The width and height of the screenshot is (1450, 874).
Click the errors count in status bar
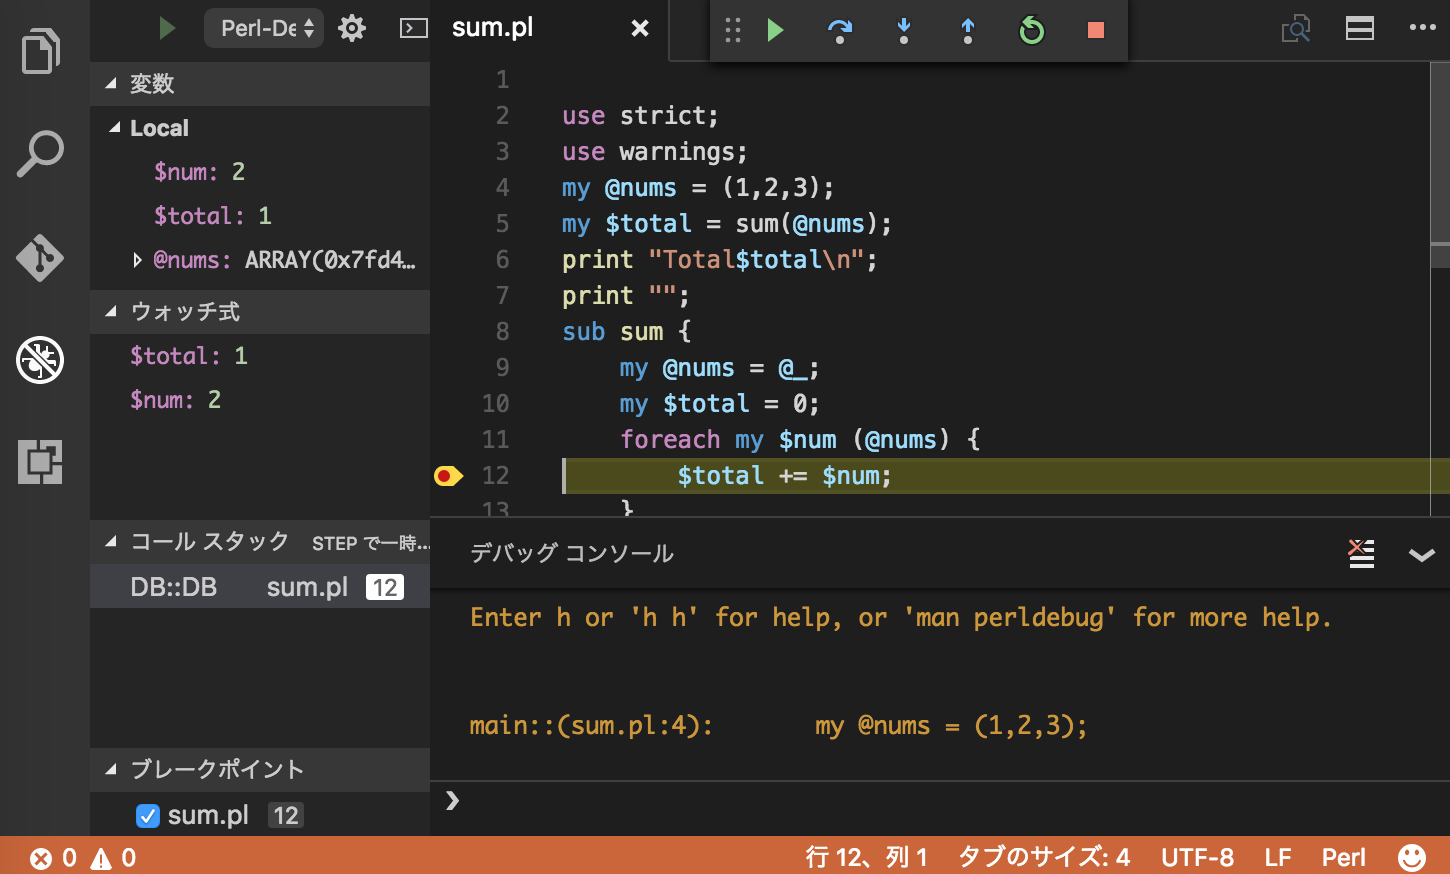pos(54,858)
